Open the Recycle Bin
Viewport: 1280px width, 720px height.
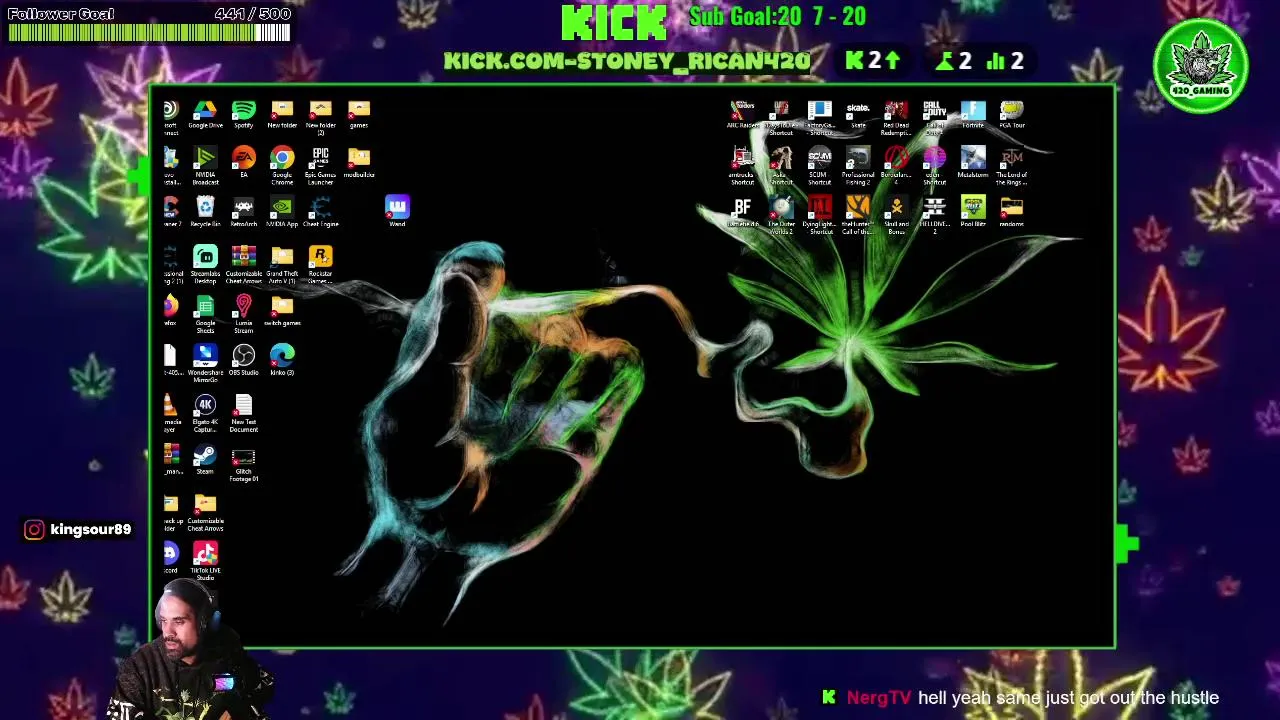point(205,212)
